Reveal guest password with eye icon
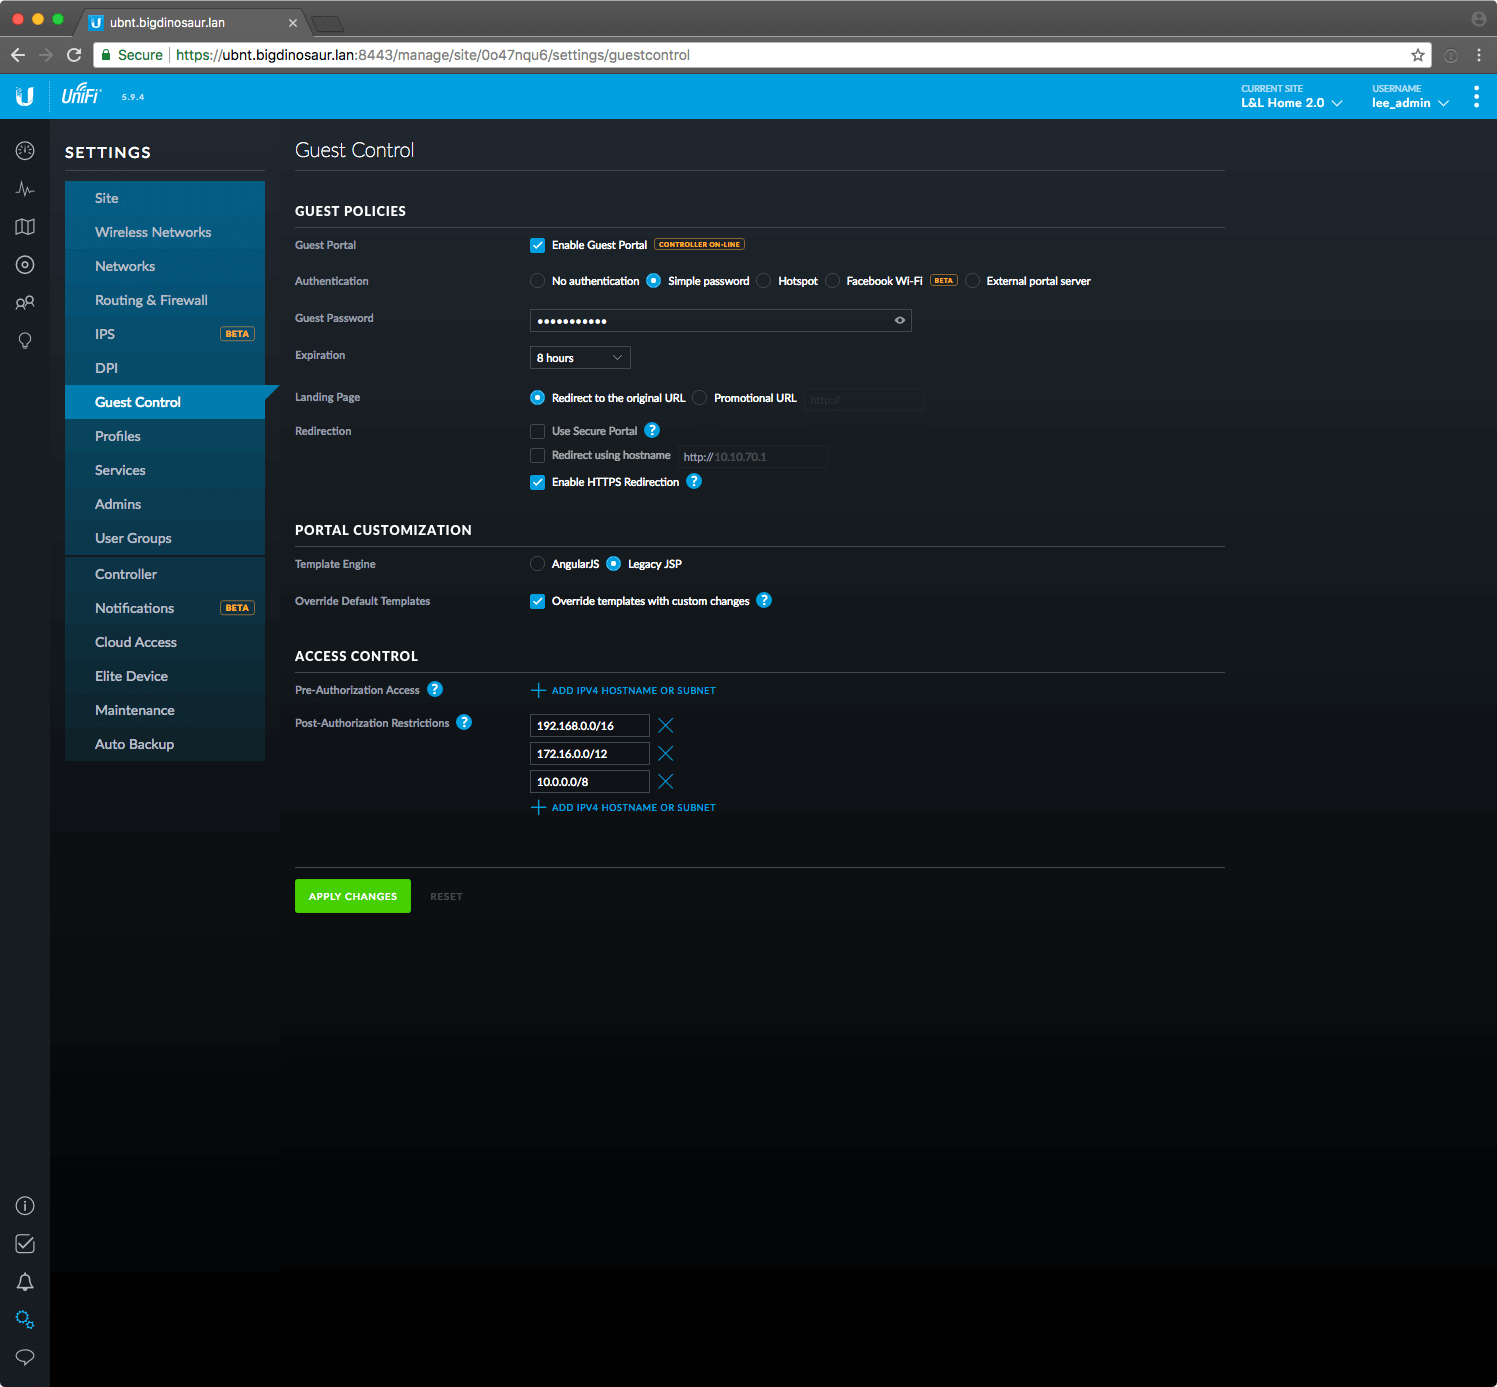This screenshot has width=1497, height=1387. [899, 320]
